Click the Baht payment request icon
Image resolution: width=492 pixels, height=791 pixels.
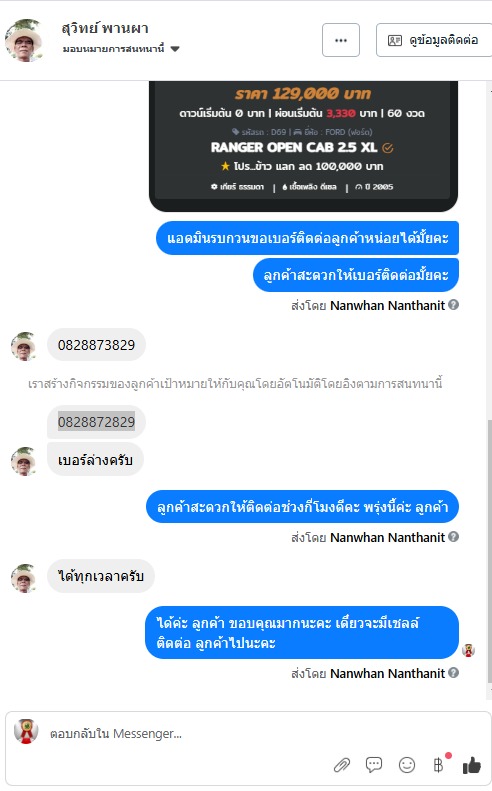(x=438, y=765)
